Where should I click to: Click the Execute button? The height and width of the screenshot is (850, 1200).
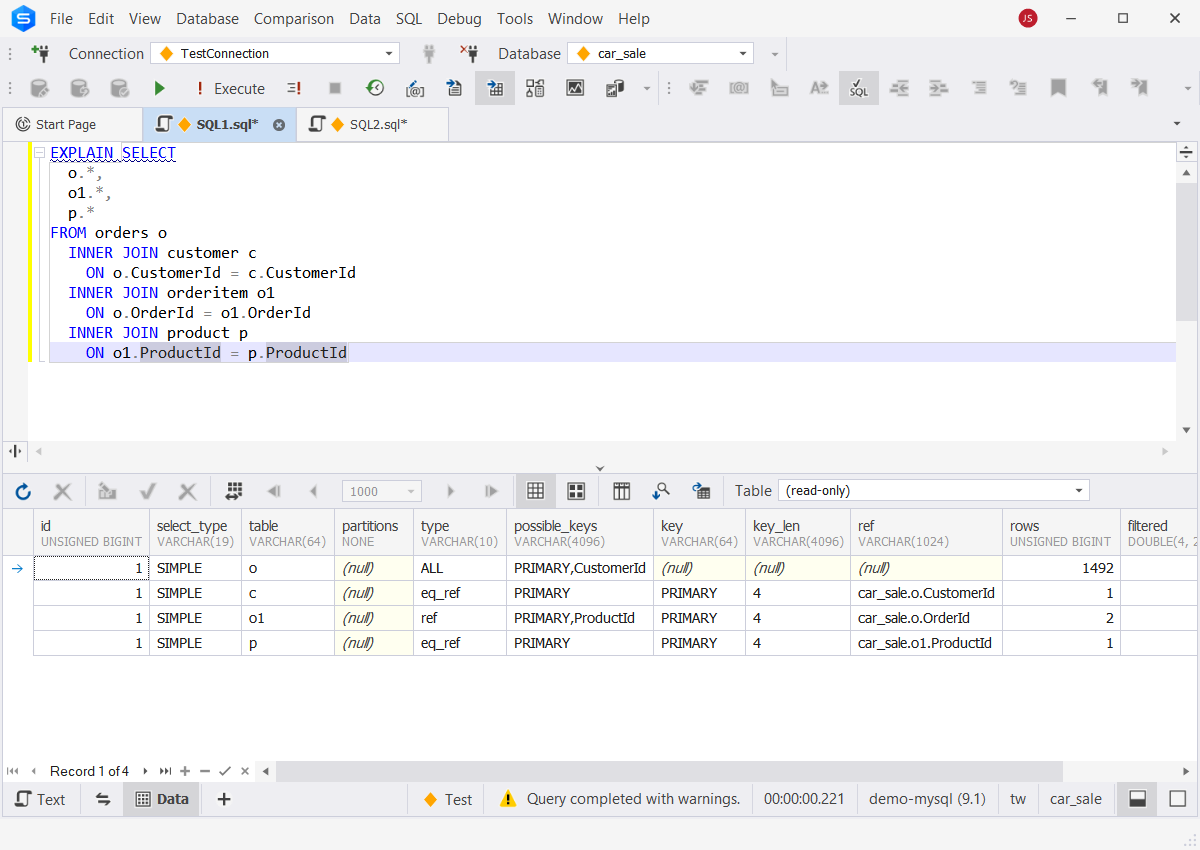231,88
